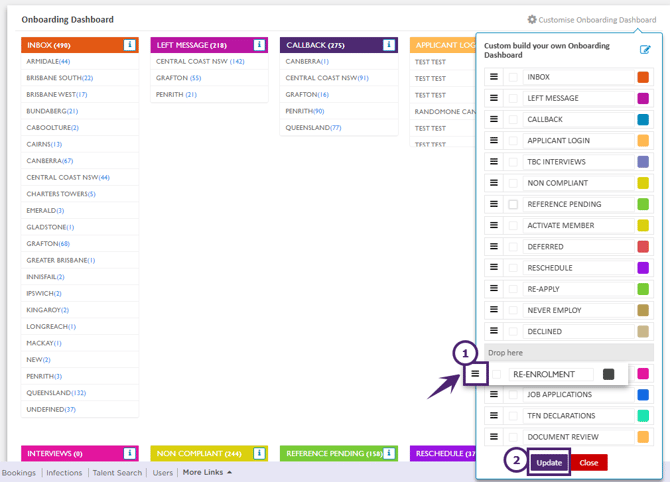Click CALLBACK column info icon
The width and height of the screenshot is (670, 482).
[x=389, y=45]
